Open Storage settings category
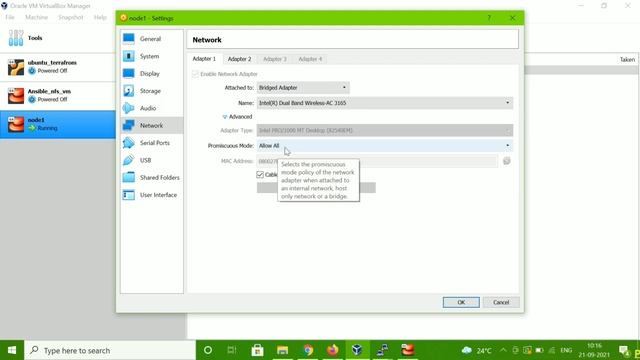This screenshot has height=360, width=640. (151, 91)
